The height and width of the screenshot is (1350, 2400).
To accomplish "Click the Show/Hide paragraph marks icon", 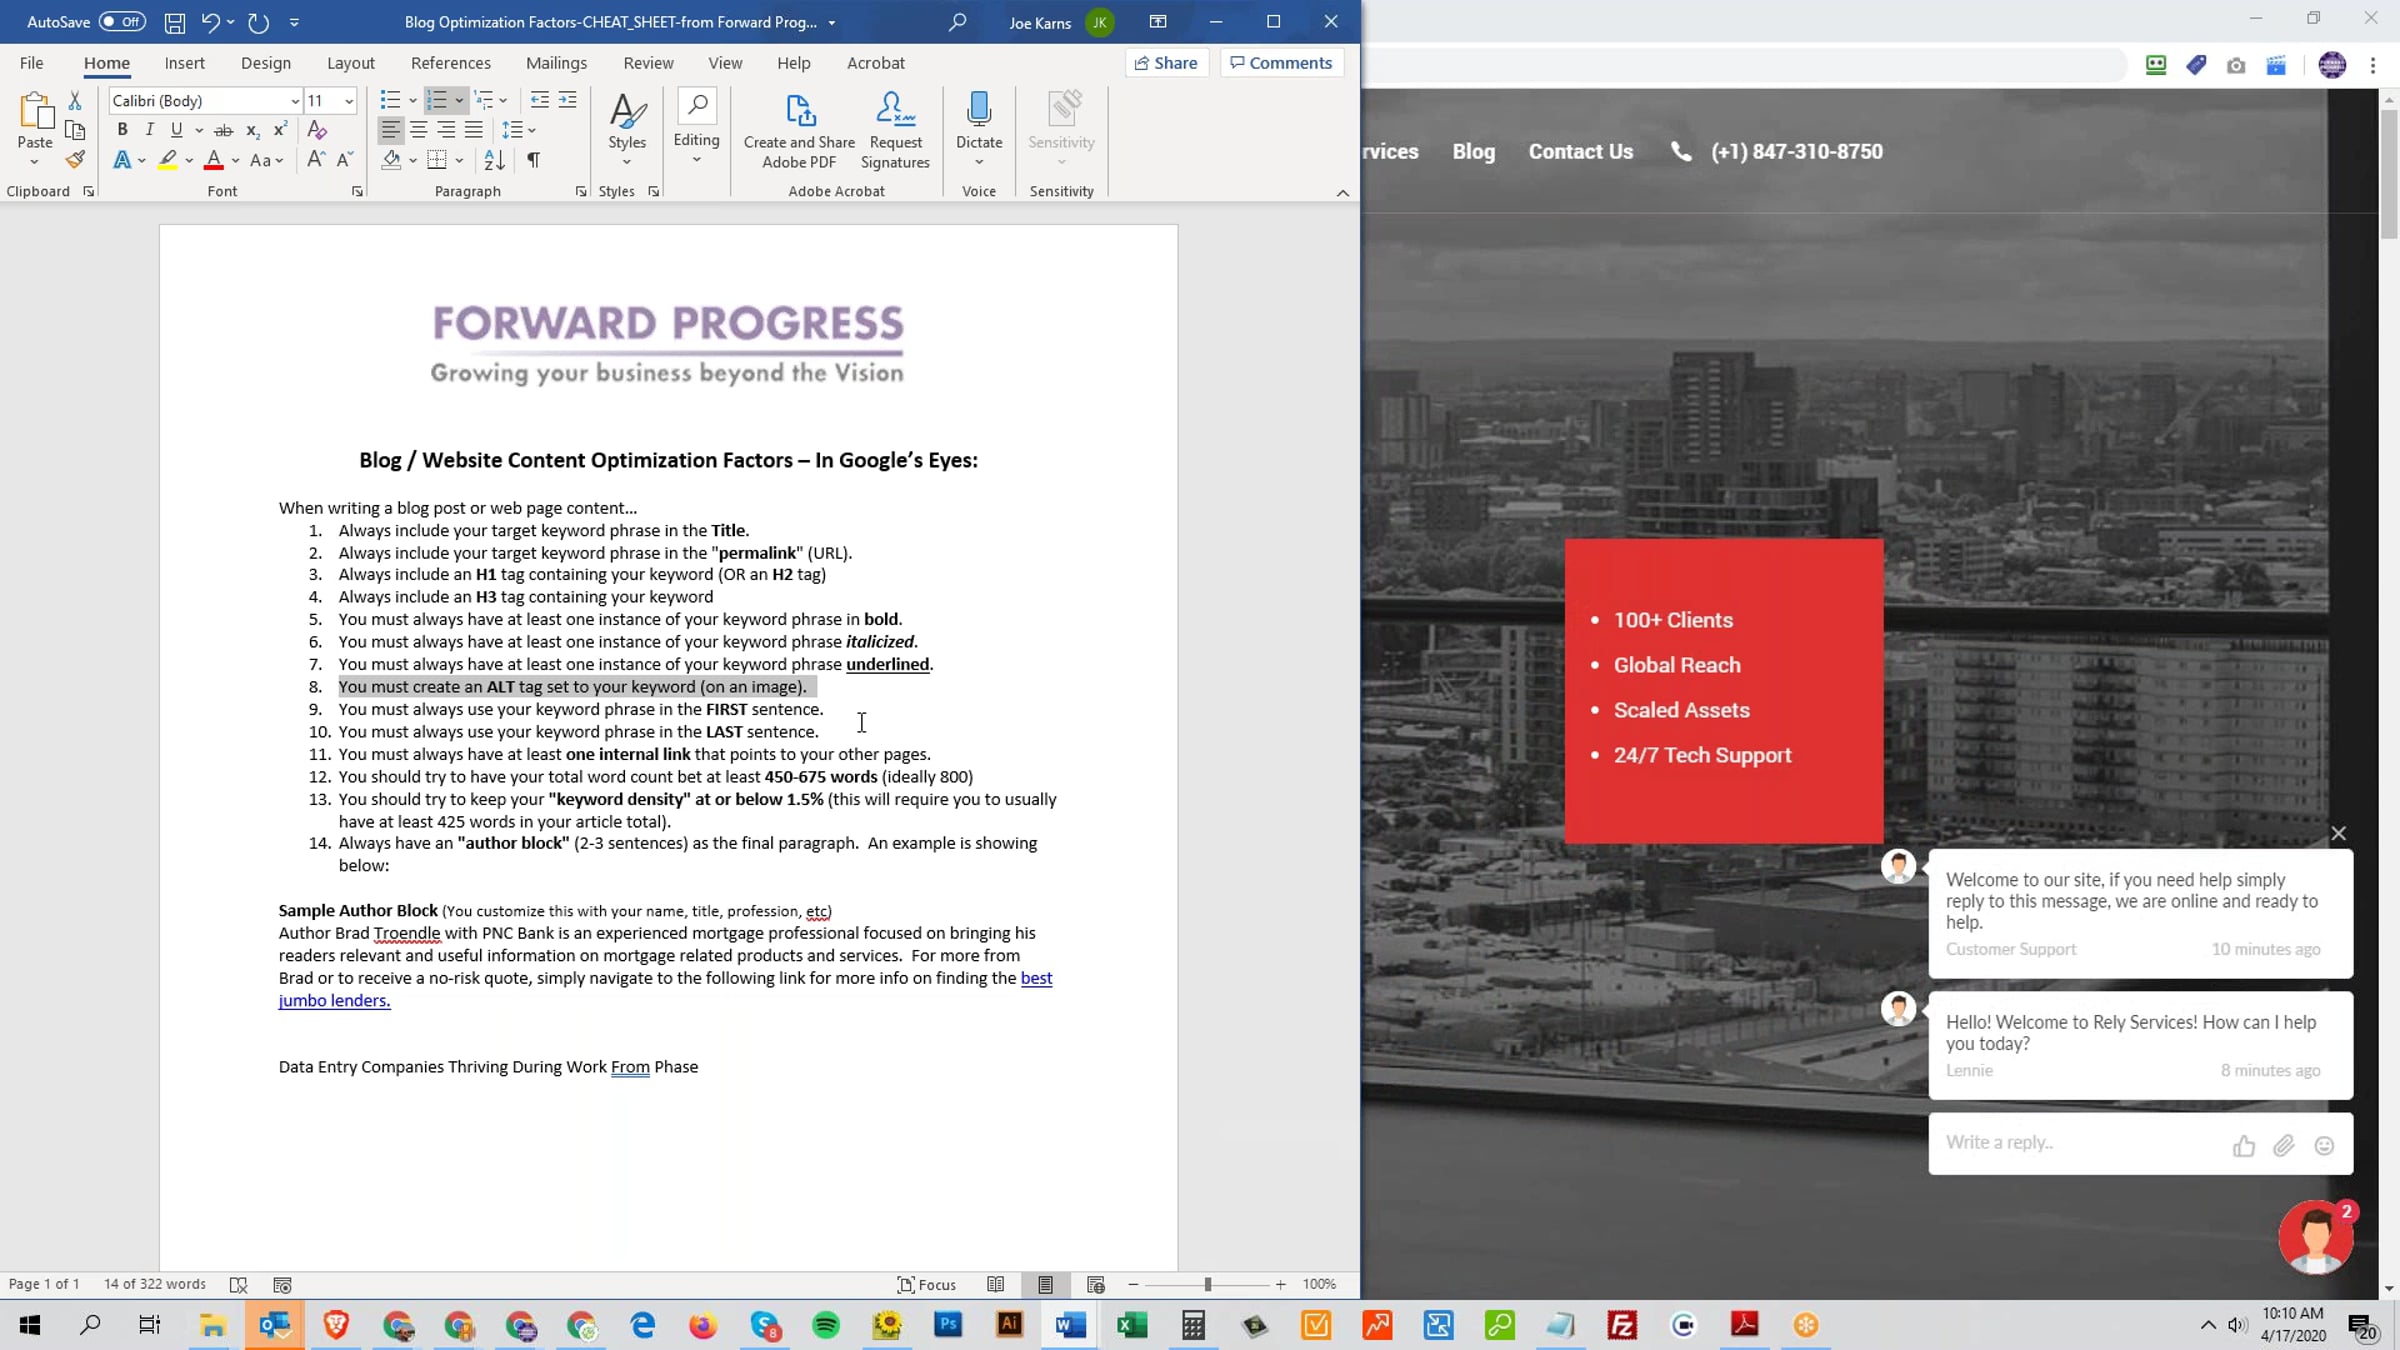I will 533,160.
